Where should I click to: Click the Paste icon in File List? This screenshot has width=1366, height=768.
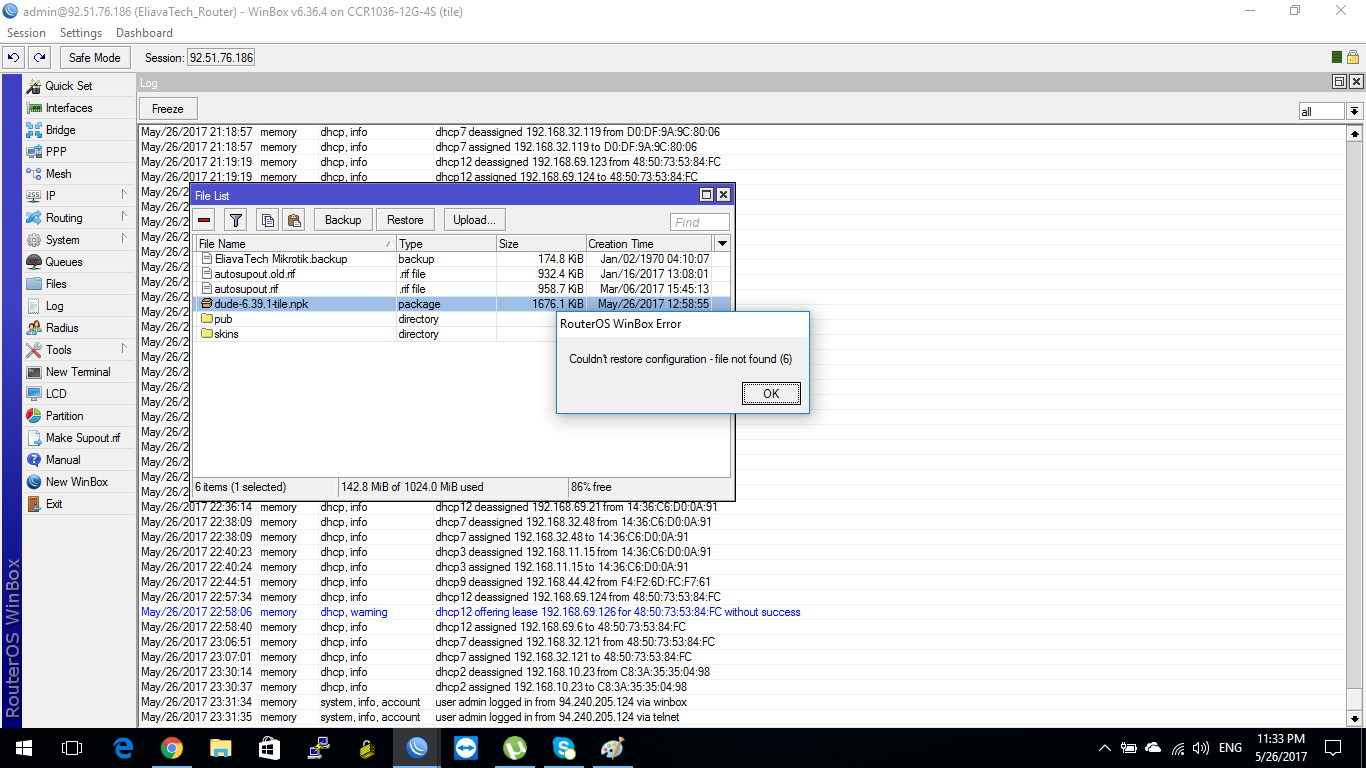pos(293,220)
